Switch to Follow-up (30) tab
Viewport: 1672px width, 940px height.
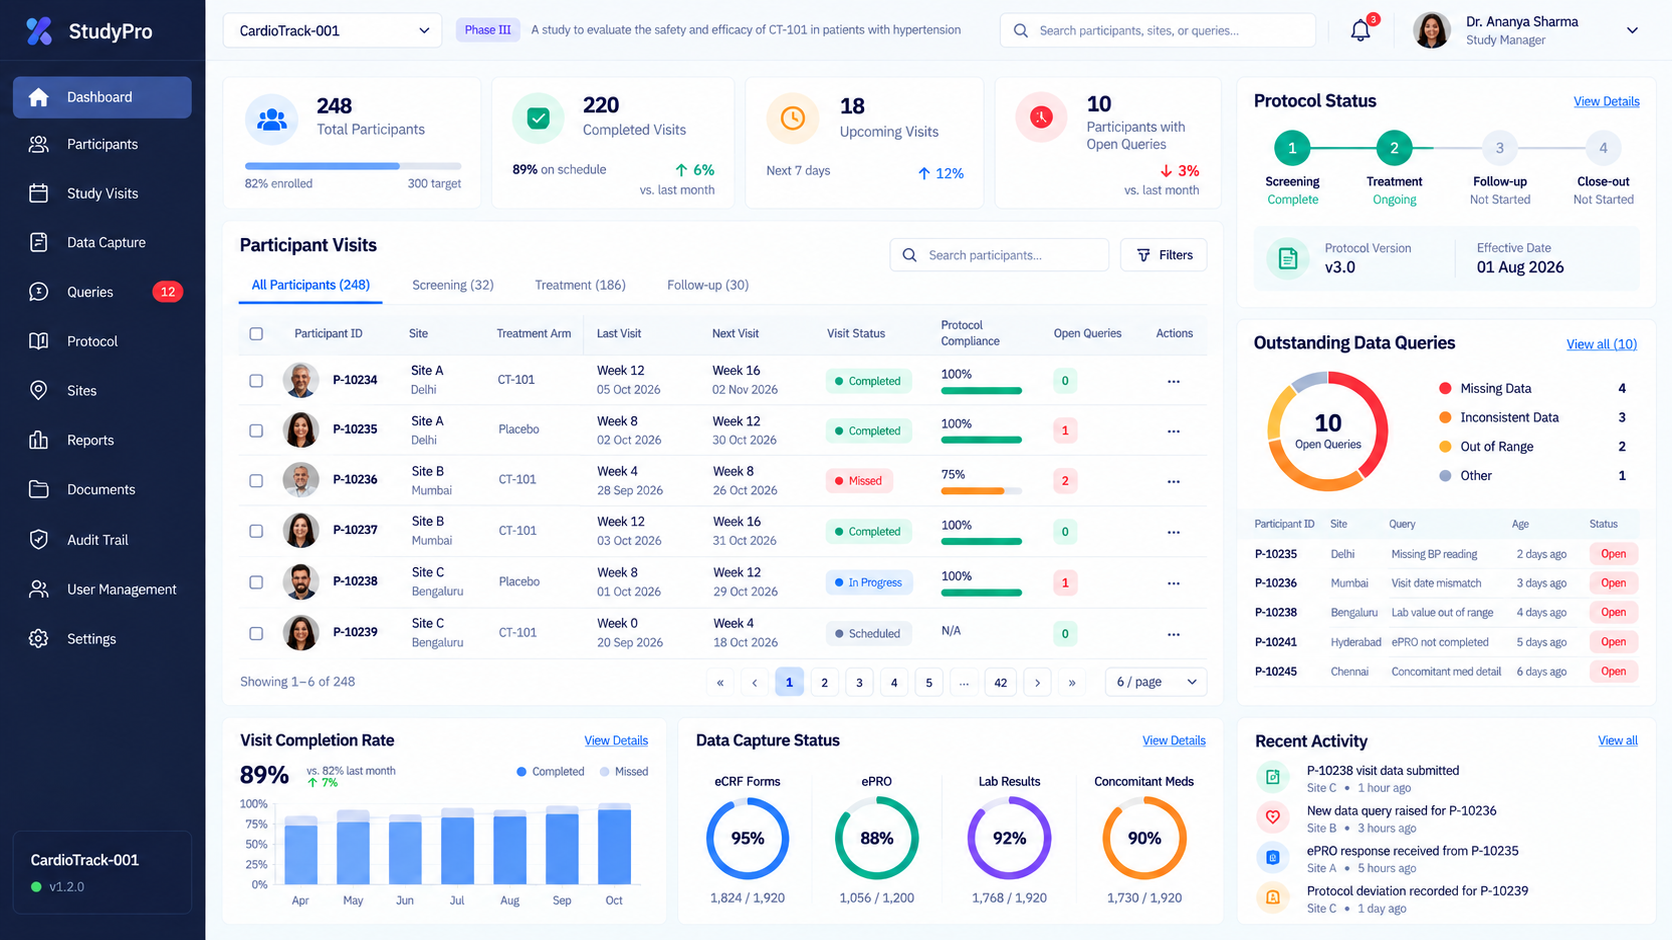(708, 285)
